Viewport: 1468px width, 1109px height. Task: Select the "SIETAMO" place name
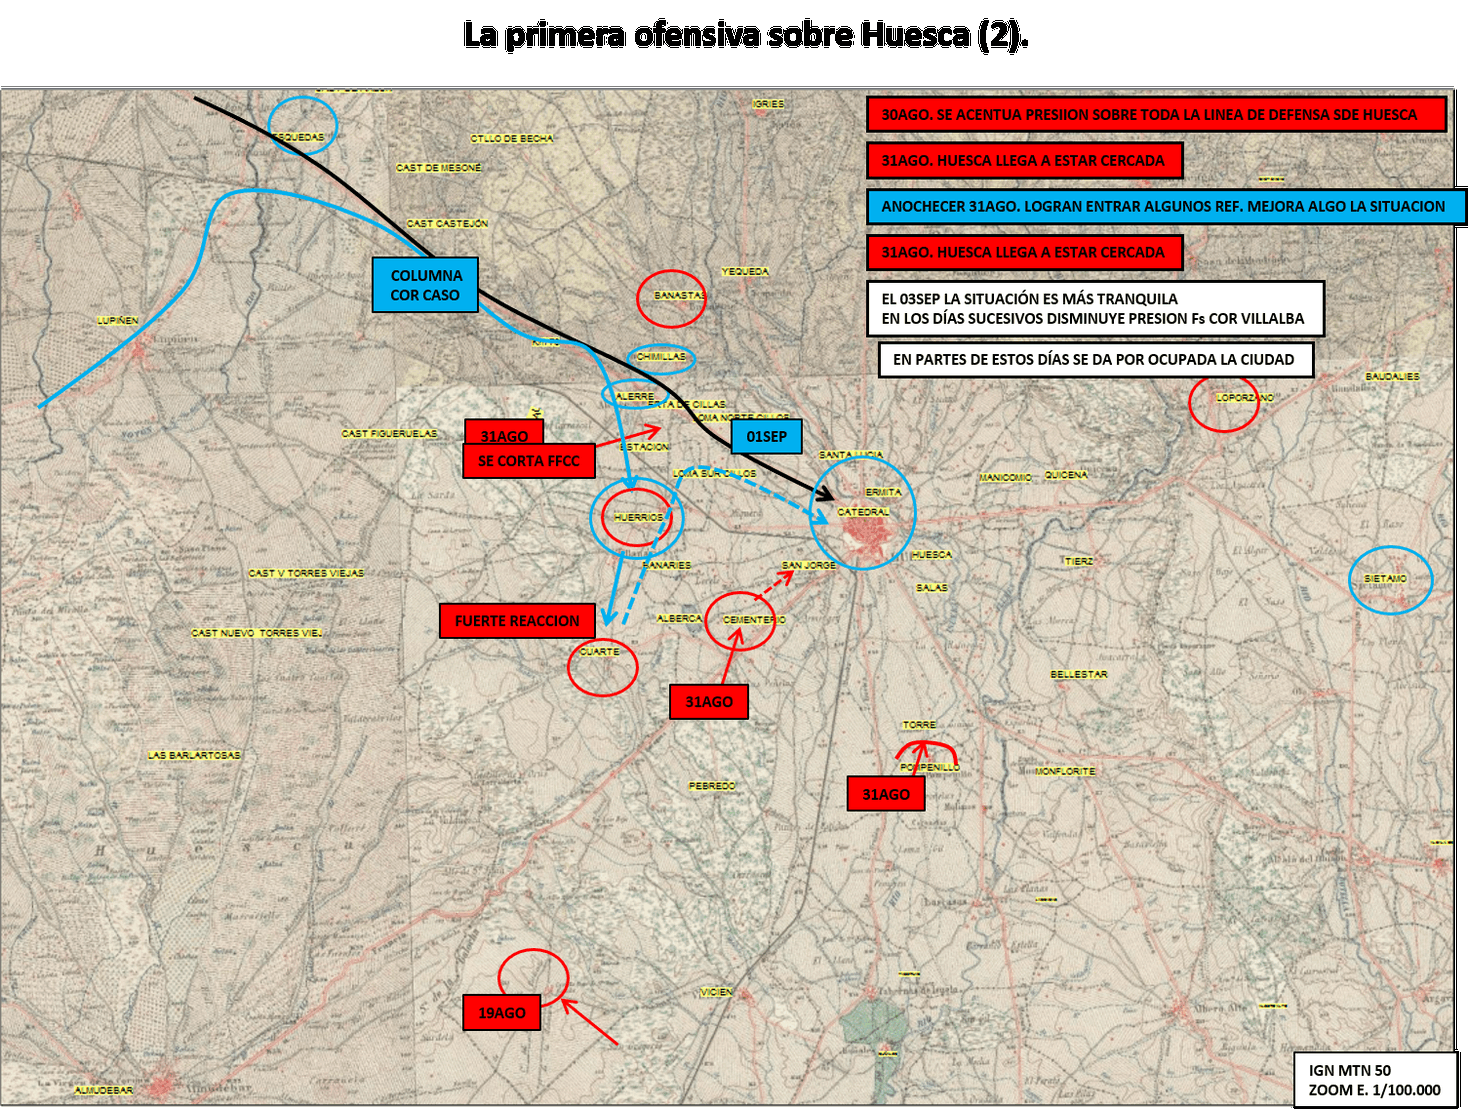(x=1385, y=579)
